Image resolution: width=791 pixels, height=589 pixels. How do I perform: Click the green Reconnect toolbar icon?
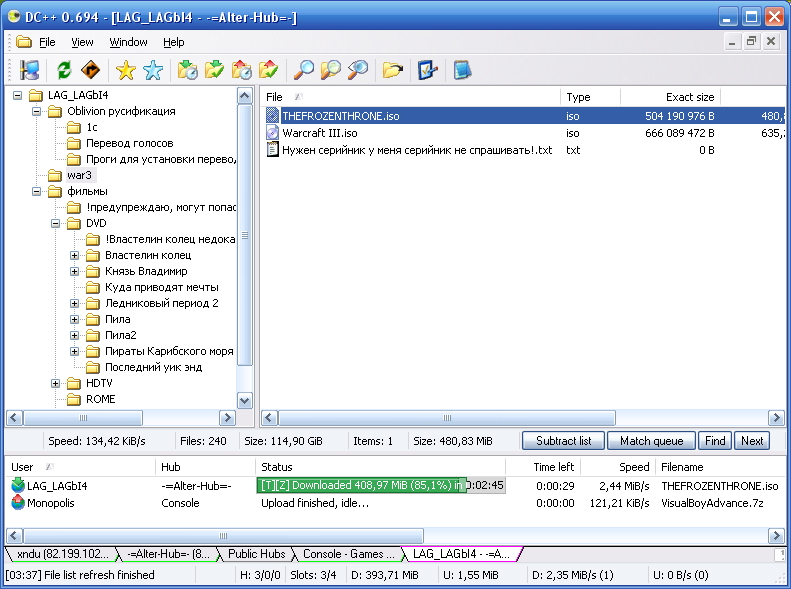pos(64,70)
